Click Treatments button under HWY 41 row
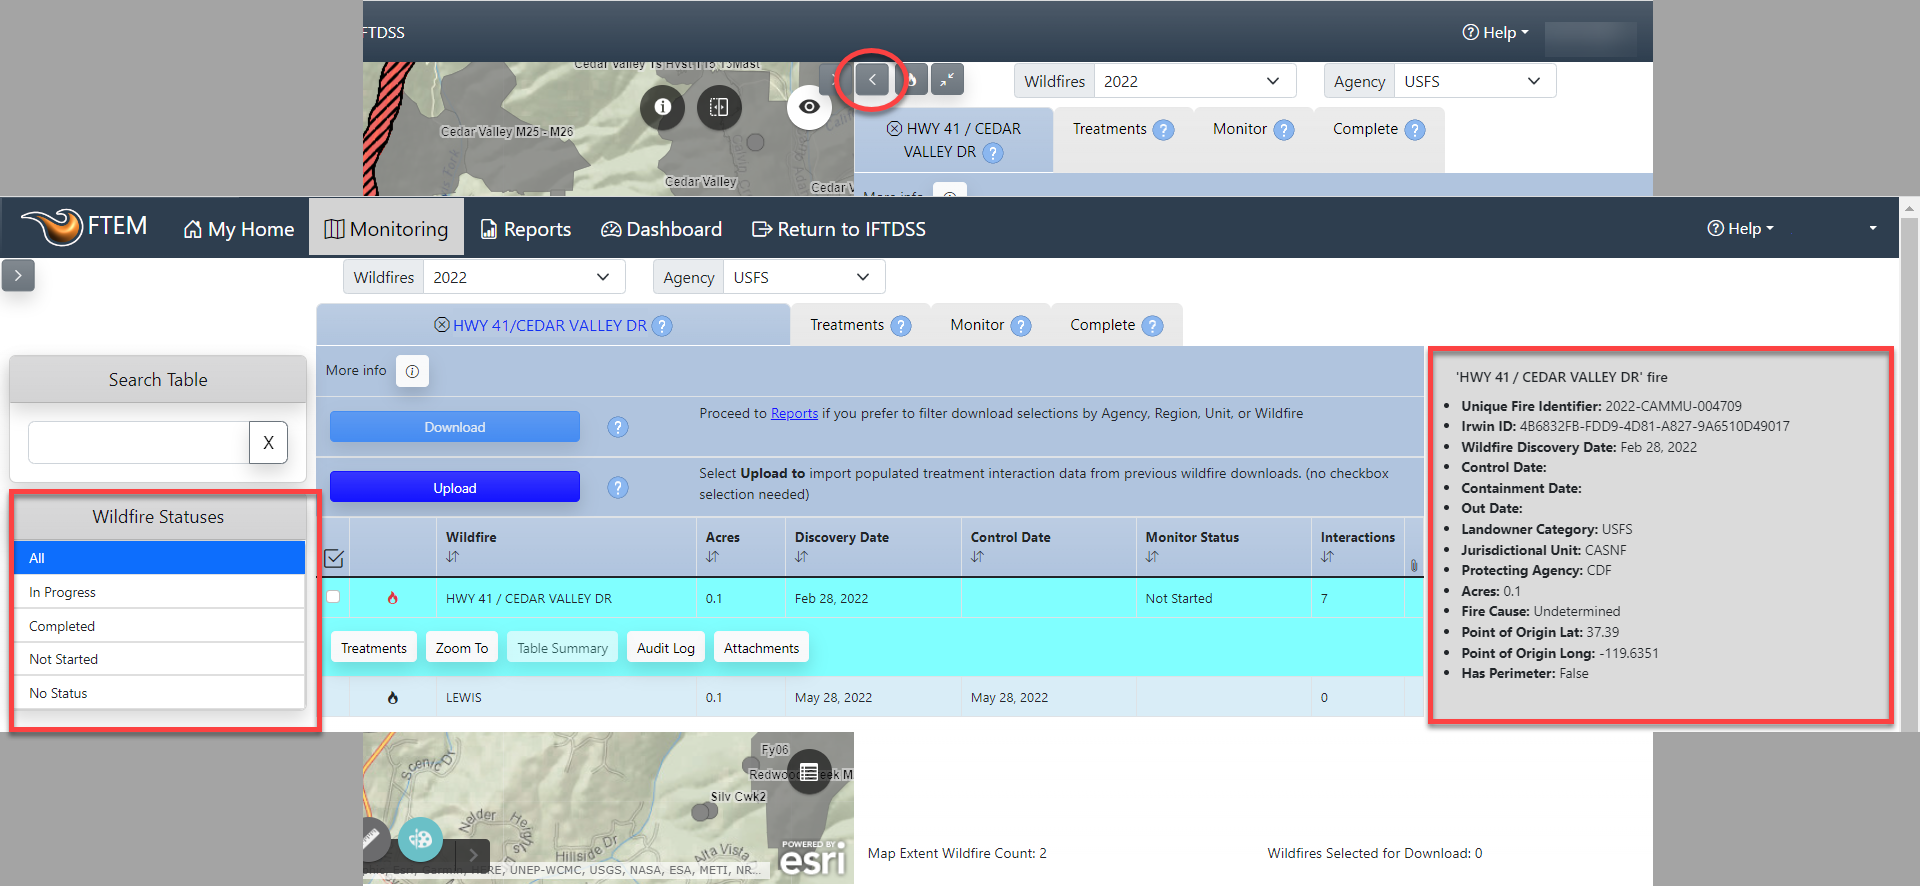 click(x=374, y=648)
